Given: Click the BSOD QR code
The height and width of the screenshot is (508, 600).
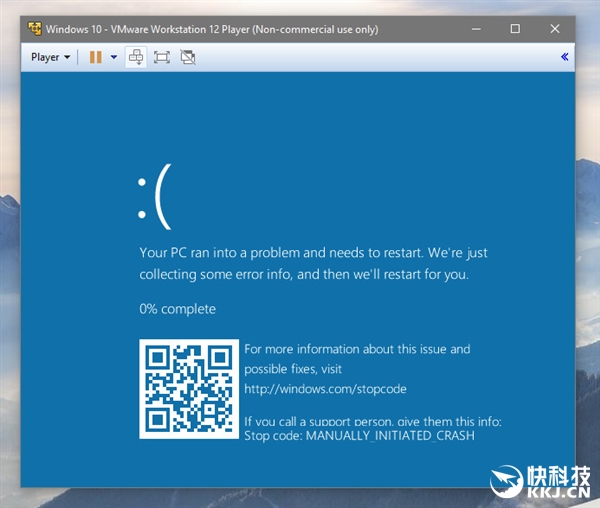Looking at the screenshot, I should pyautogui.click(x=189, y=389).
